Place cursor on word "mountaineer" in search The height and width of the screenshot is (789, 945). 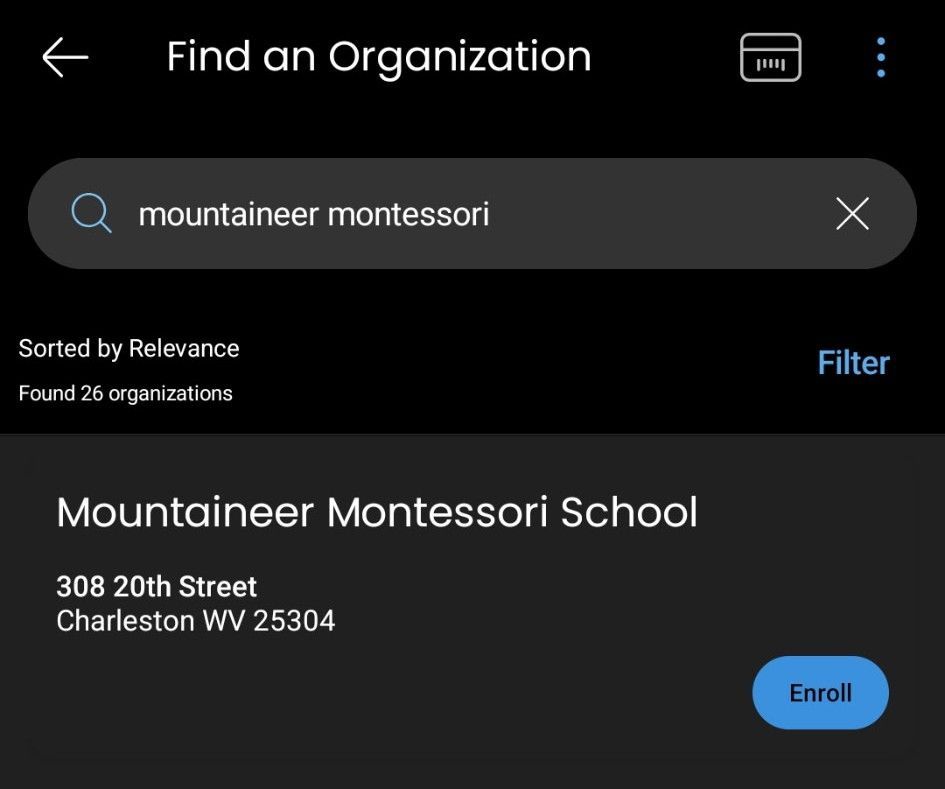pyautogui.click(x=228, y=215)
